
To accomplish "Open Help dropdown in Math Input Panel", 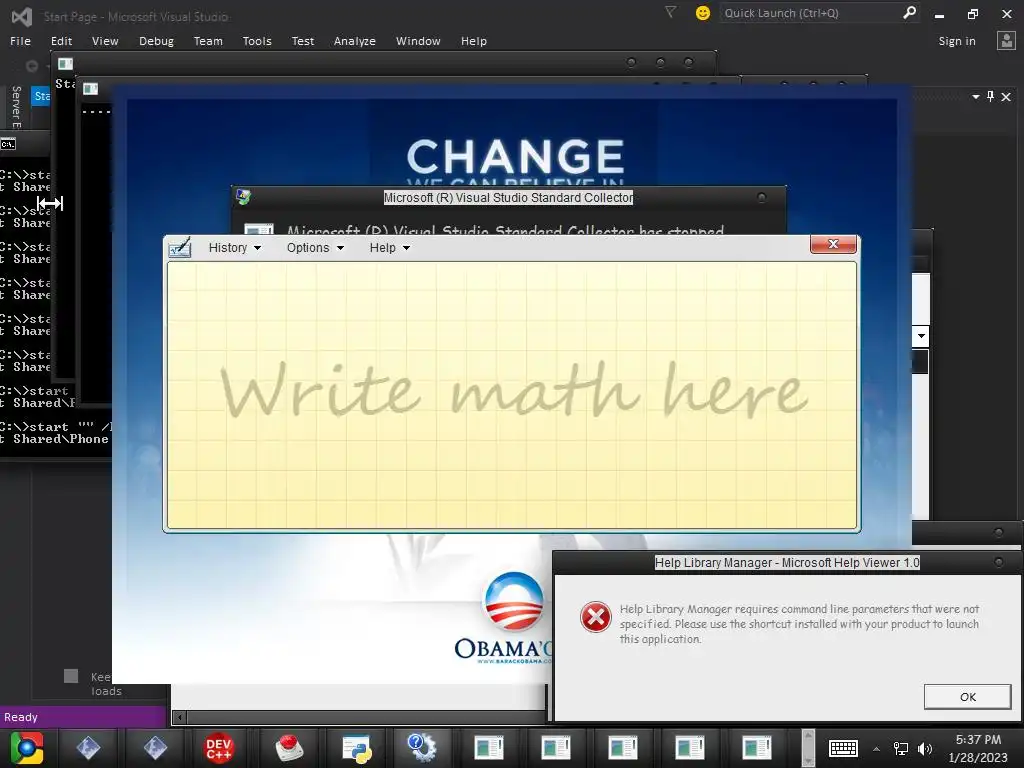I will [389, 248].
